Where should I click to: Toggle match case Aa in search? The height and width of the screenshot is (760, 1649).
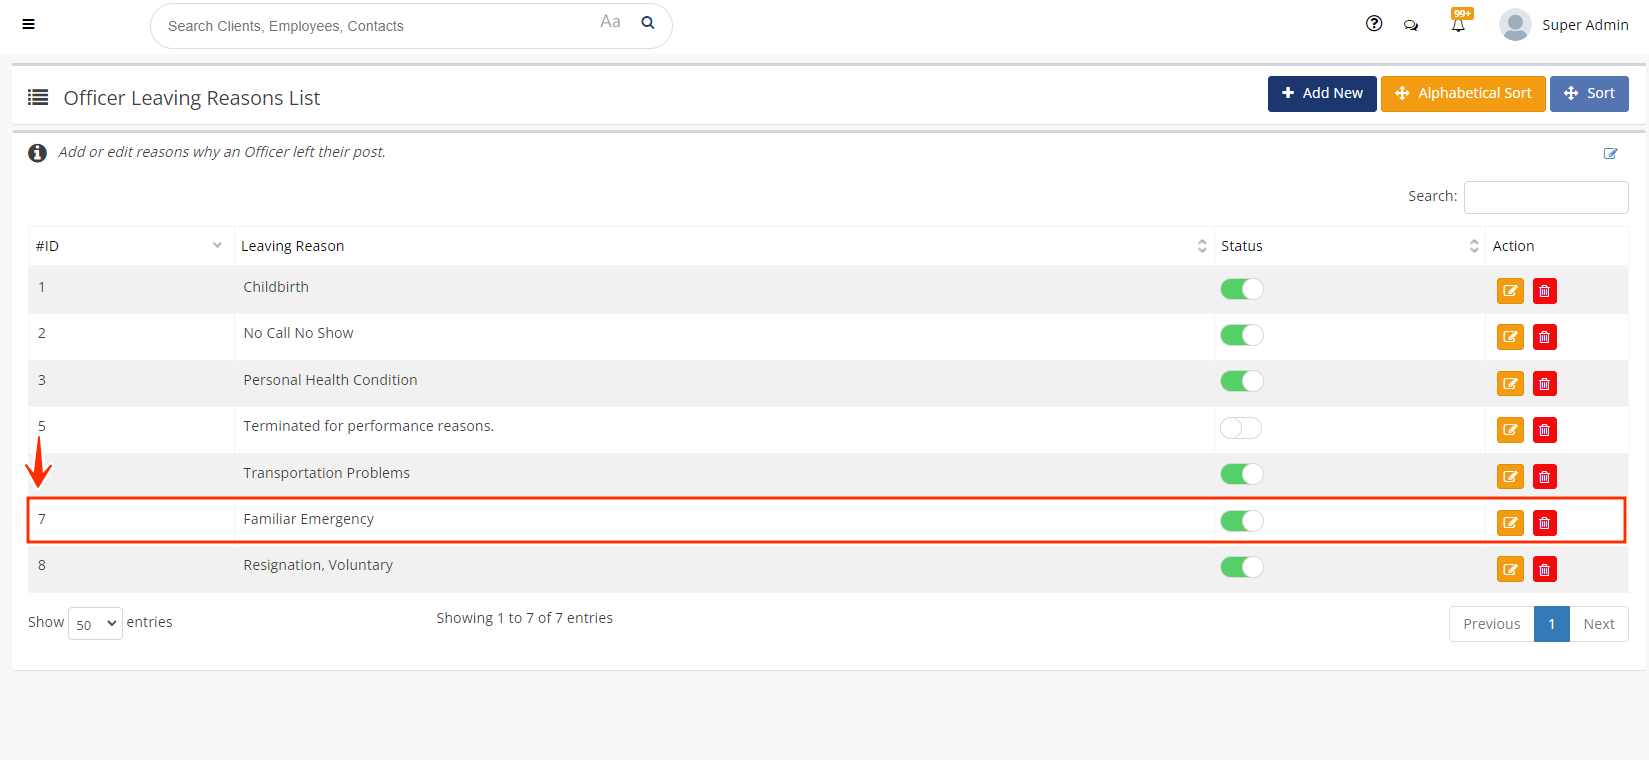coord(610,22)
